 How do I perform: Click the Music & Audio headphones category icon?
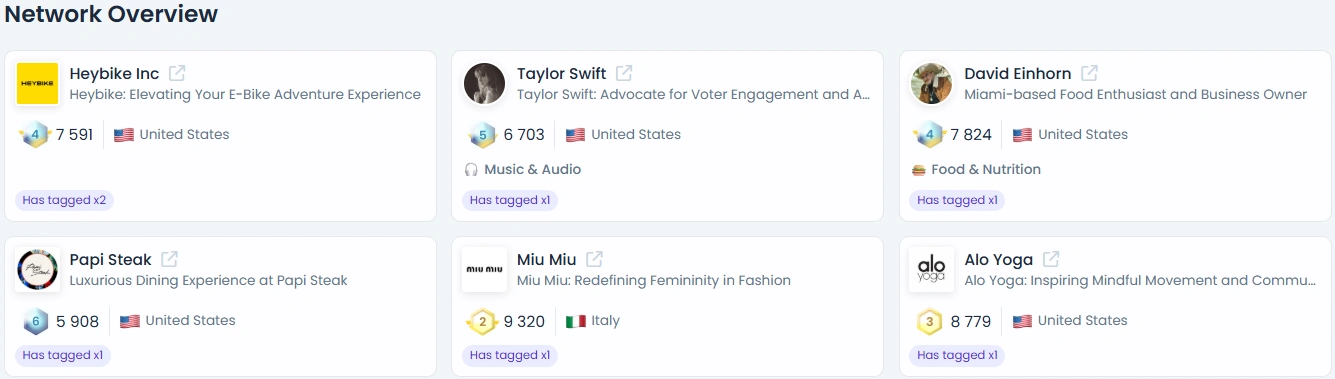tap(472, 170)
